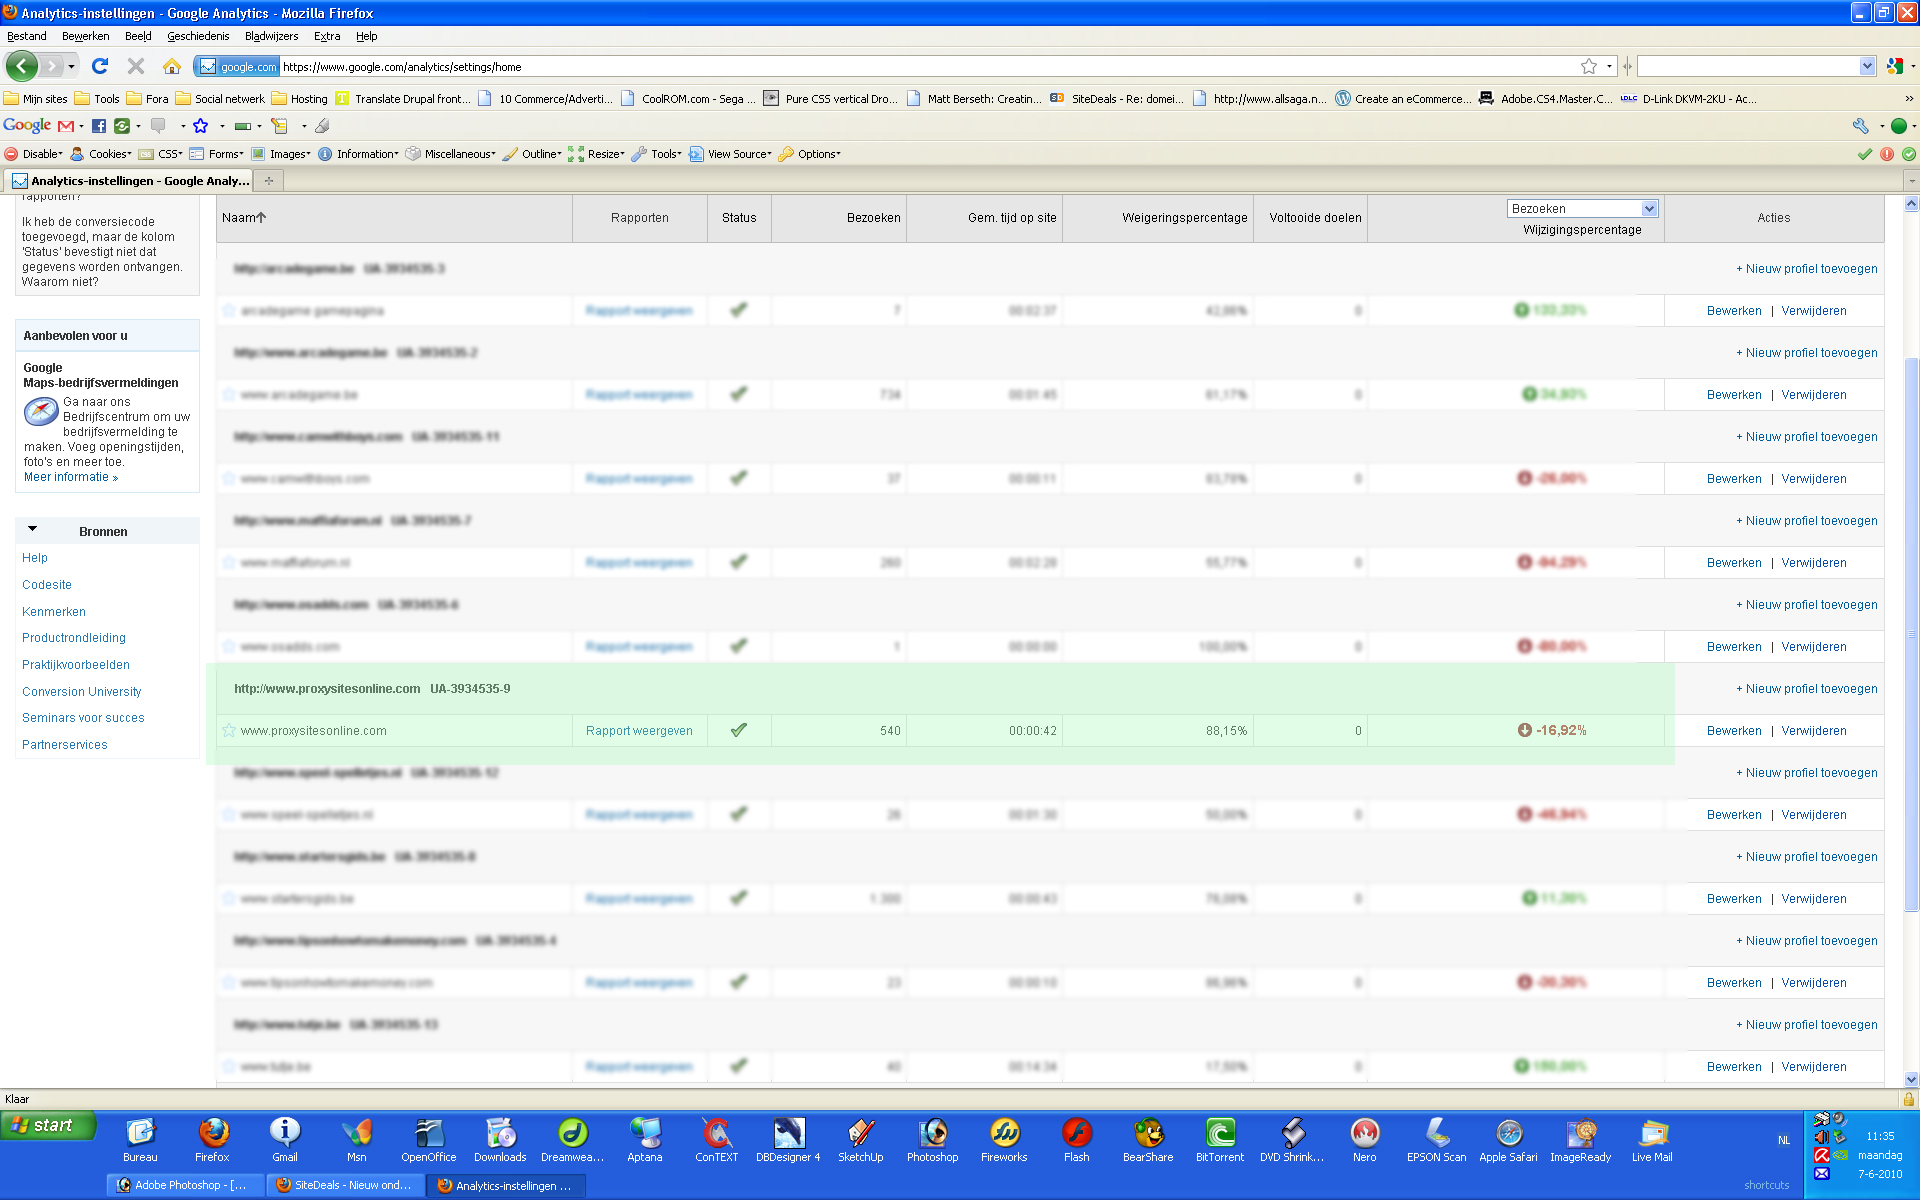Open the Mijn sites bookmarks folder
Screen dimensions: 1920x1200
click(x=36, y=99)
